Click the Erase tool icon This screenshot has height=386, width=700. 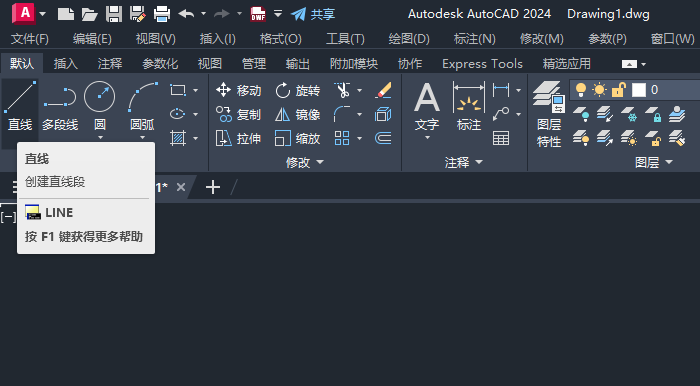click(383, 90)
